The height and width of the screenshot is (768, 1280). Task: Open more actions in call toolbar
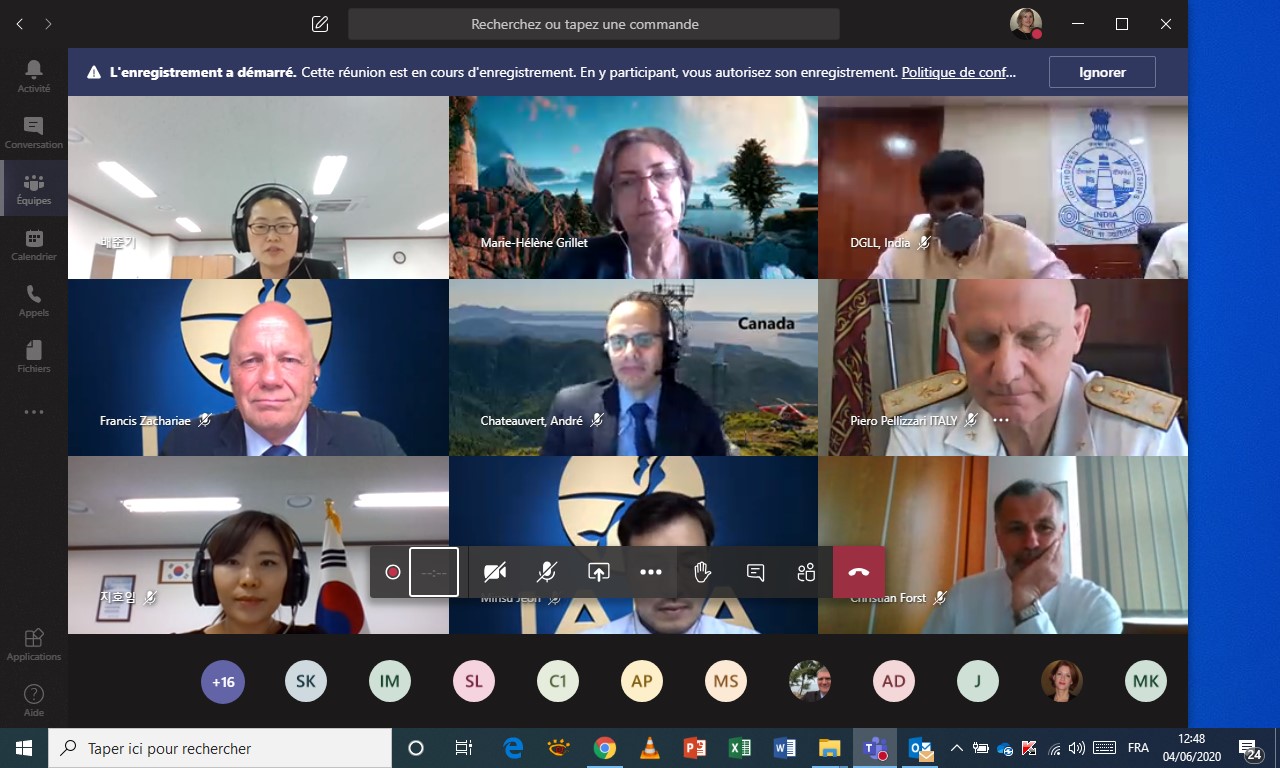pyautogui.click(x=651, y=572)
